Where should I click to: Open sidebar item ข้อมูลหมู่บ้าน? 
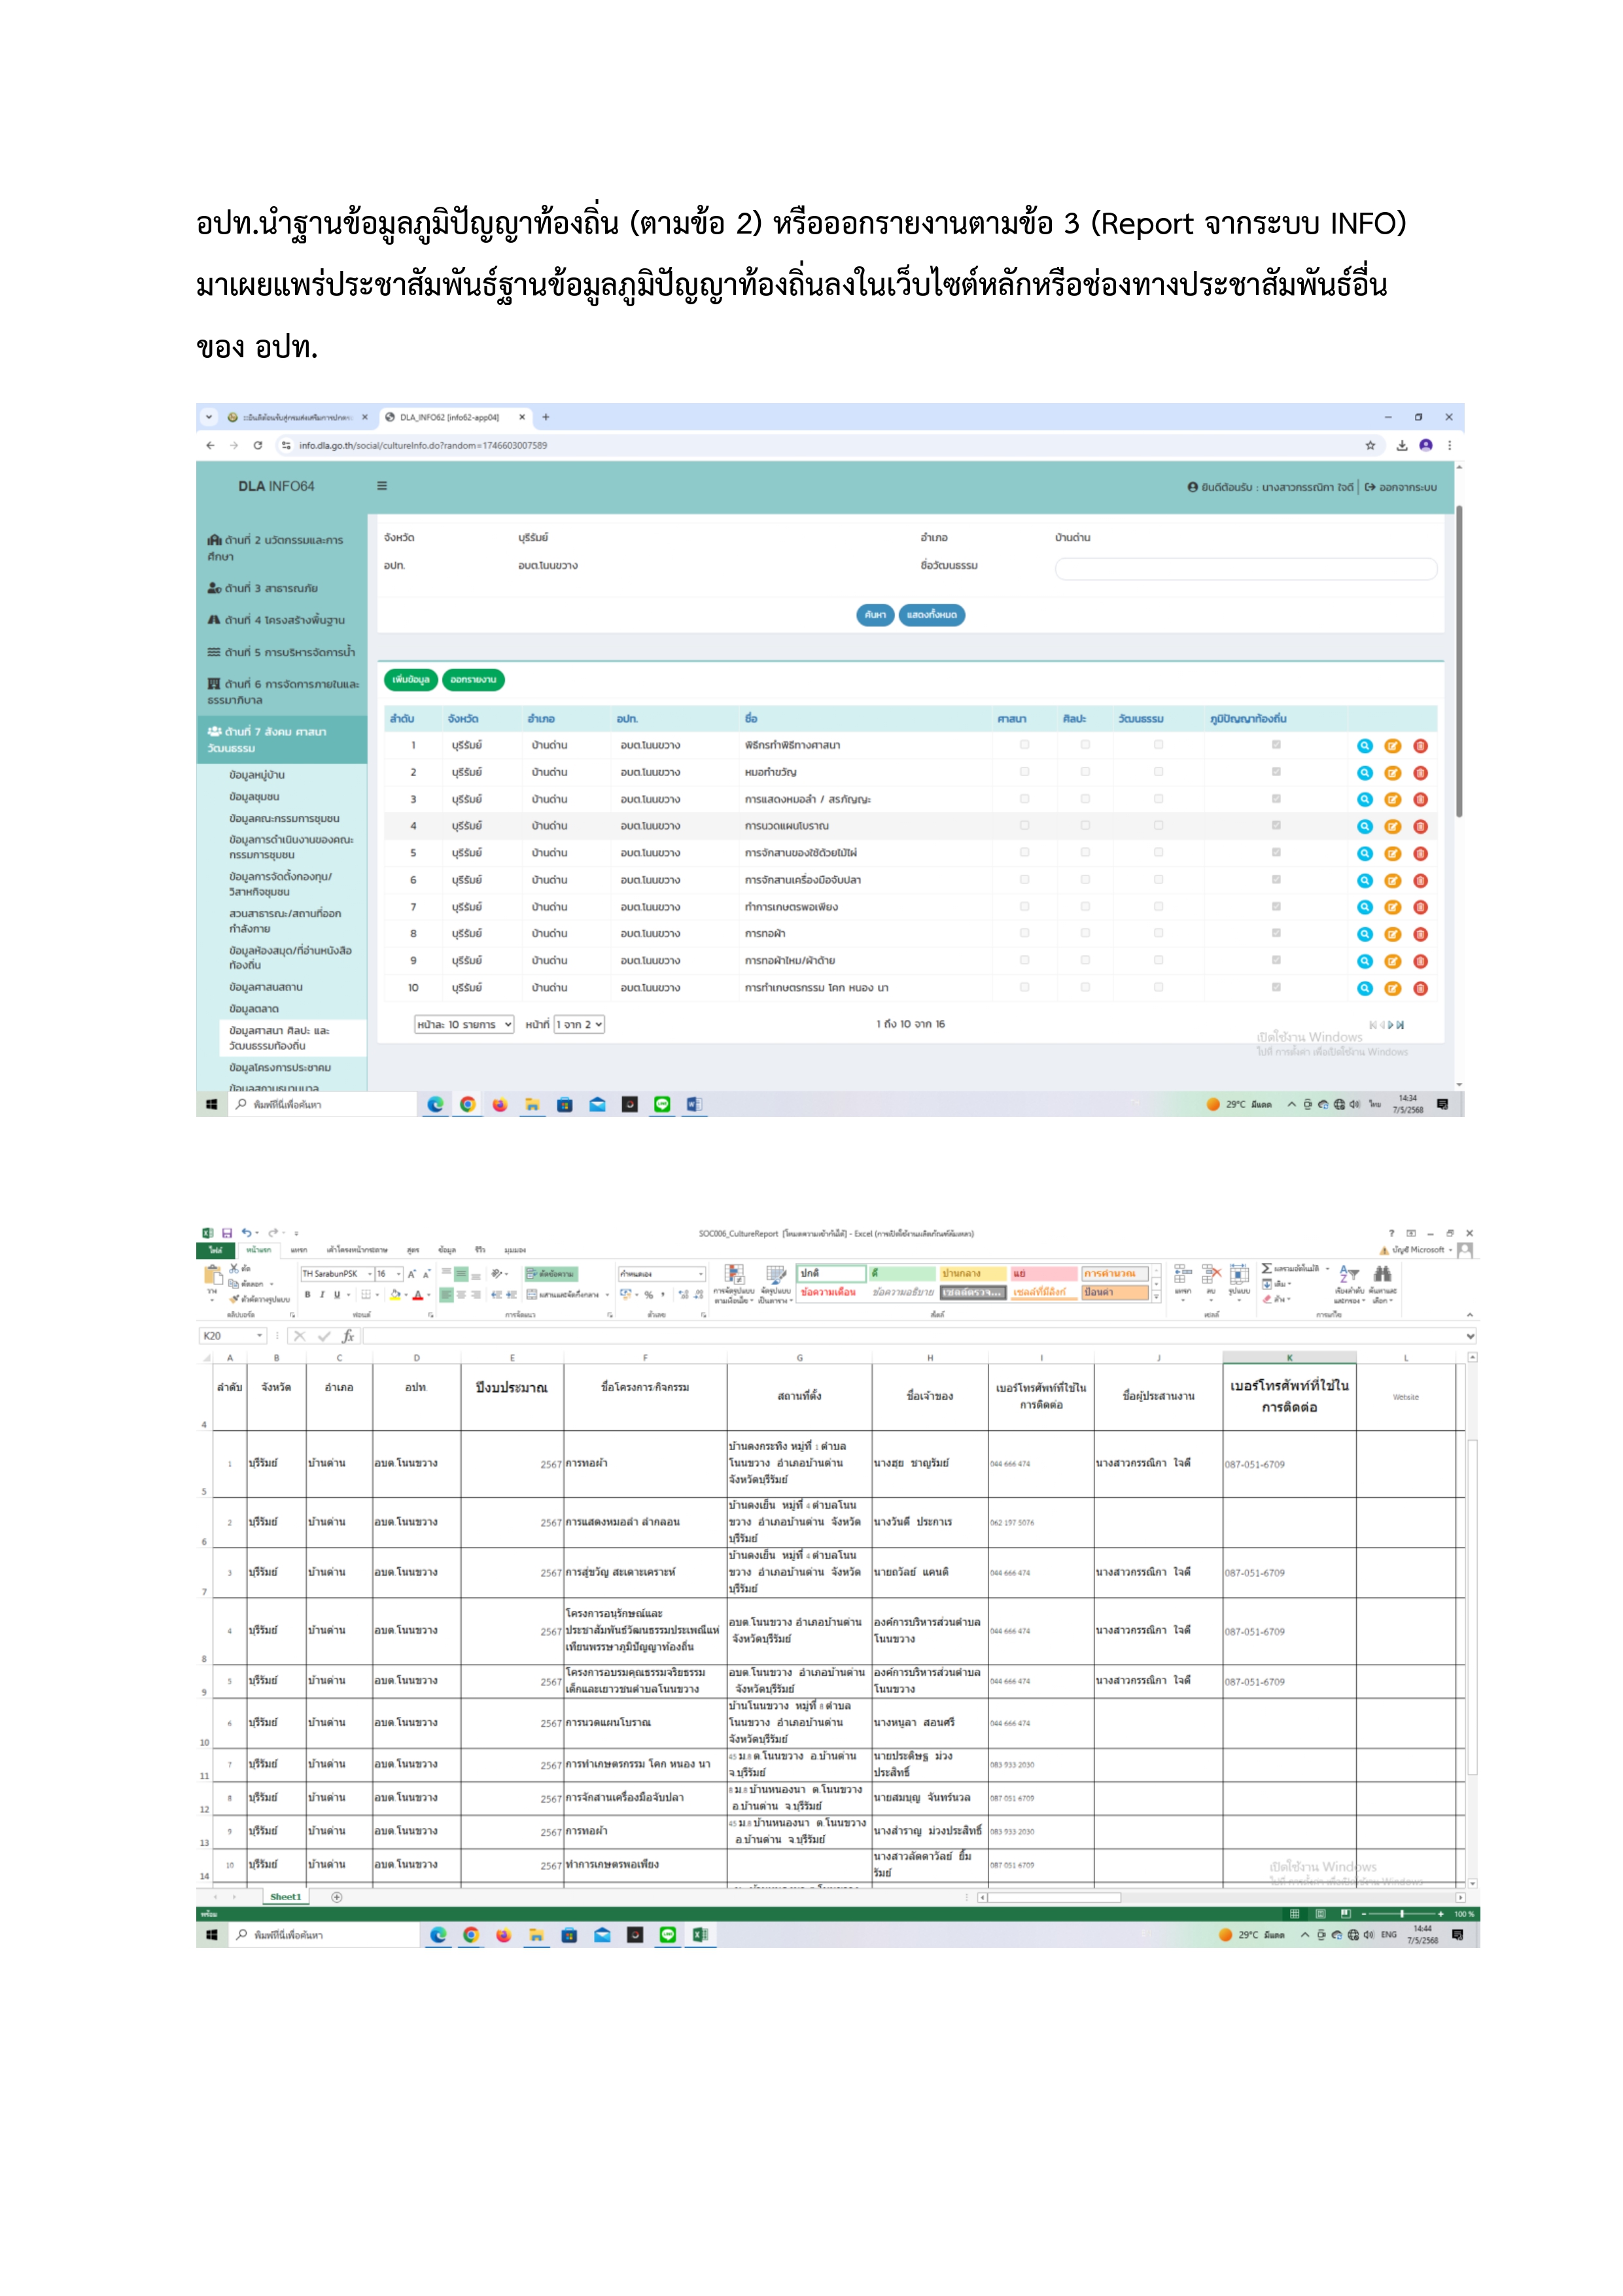[257, 775]
